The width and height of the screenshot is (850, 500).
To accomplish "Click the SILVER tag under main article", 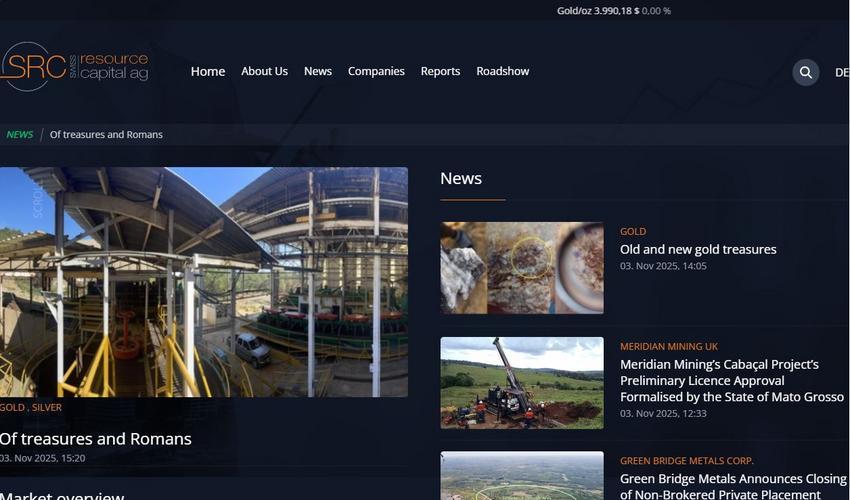I will tap(47, 407).
